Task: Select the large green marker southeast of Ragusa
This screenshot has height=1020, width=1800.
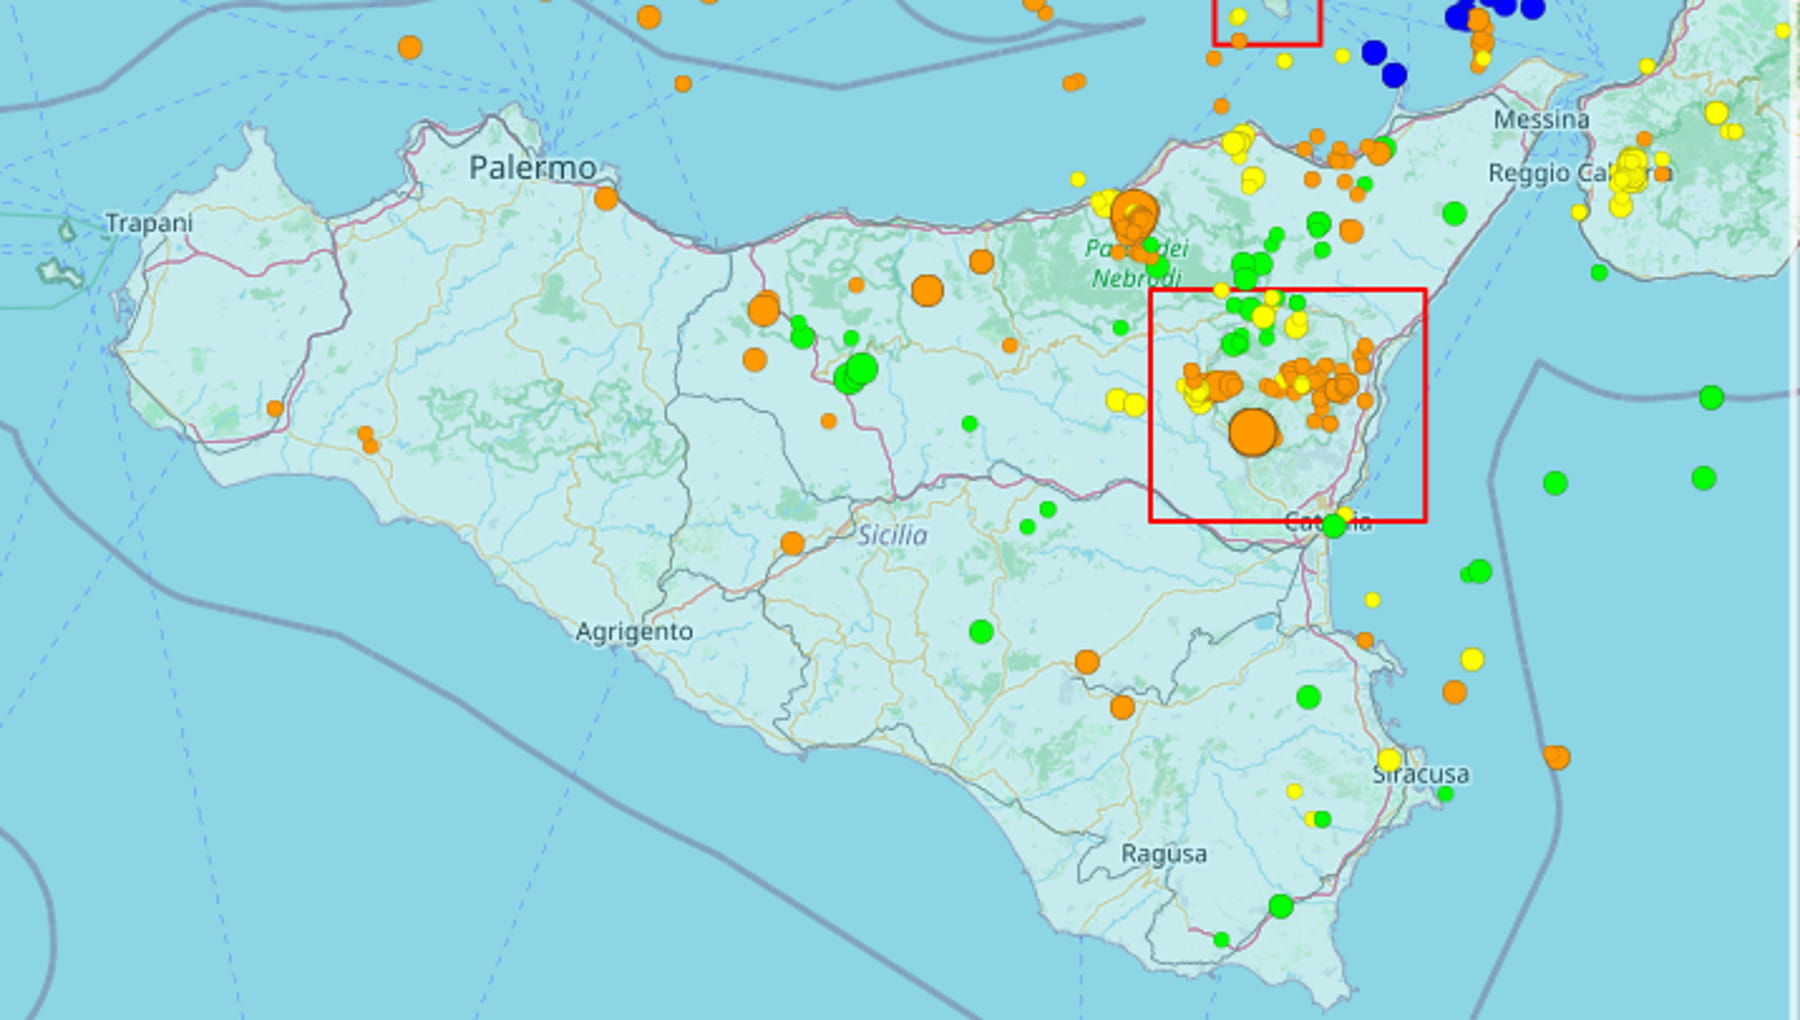Action: [1281, 906]
